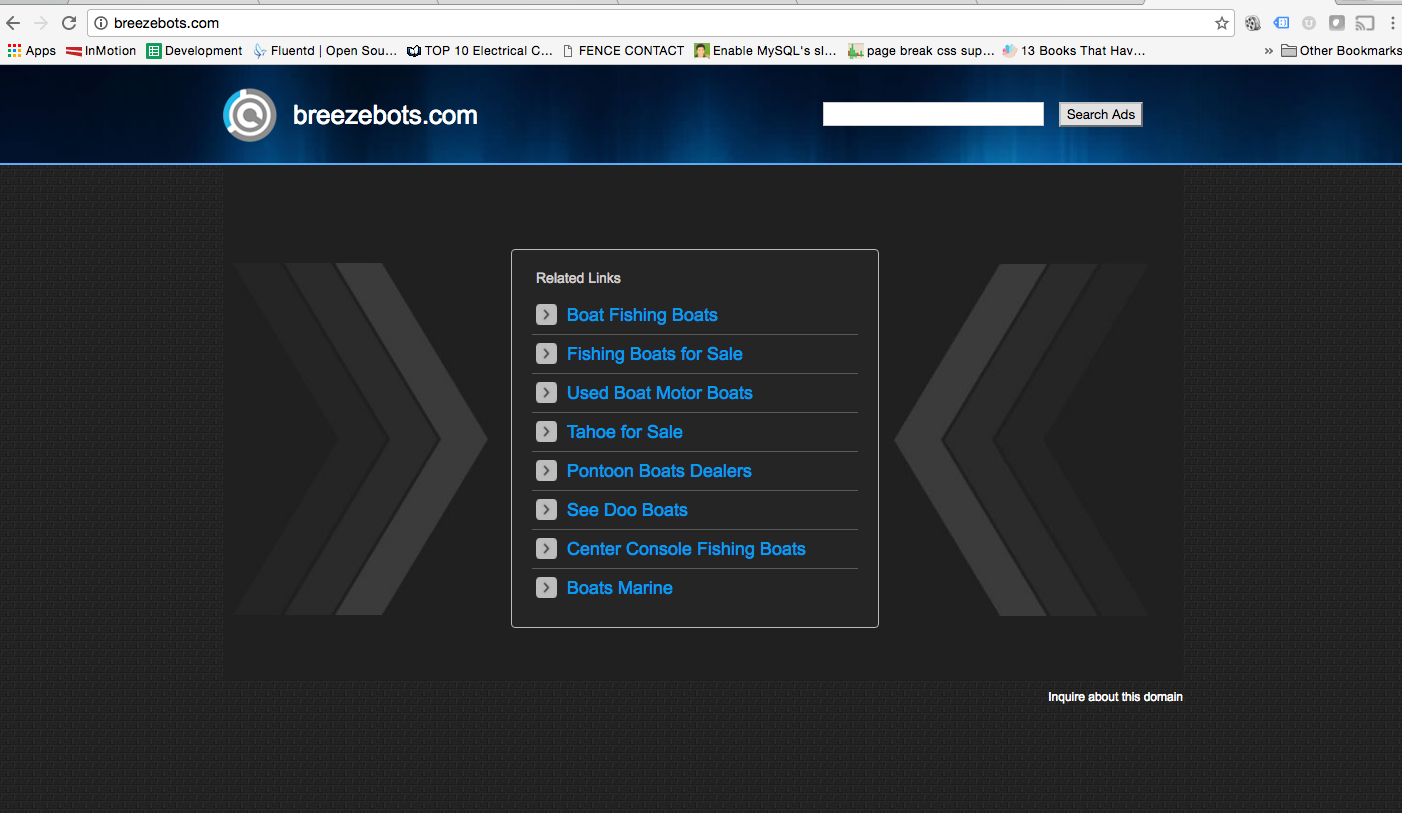This screenshot has width=1402, height=813.
Task: Click the breezebots.com round logo icon
Action: pos(249,115)
